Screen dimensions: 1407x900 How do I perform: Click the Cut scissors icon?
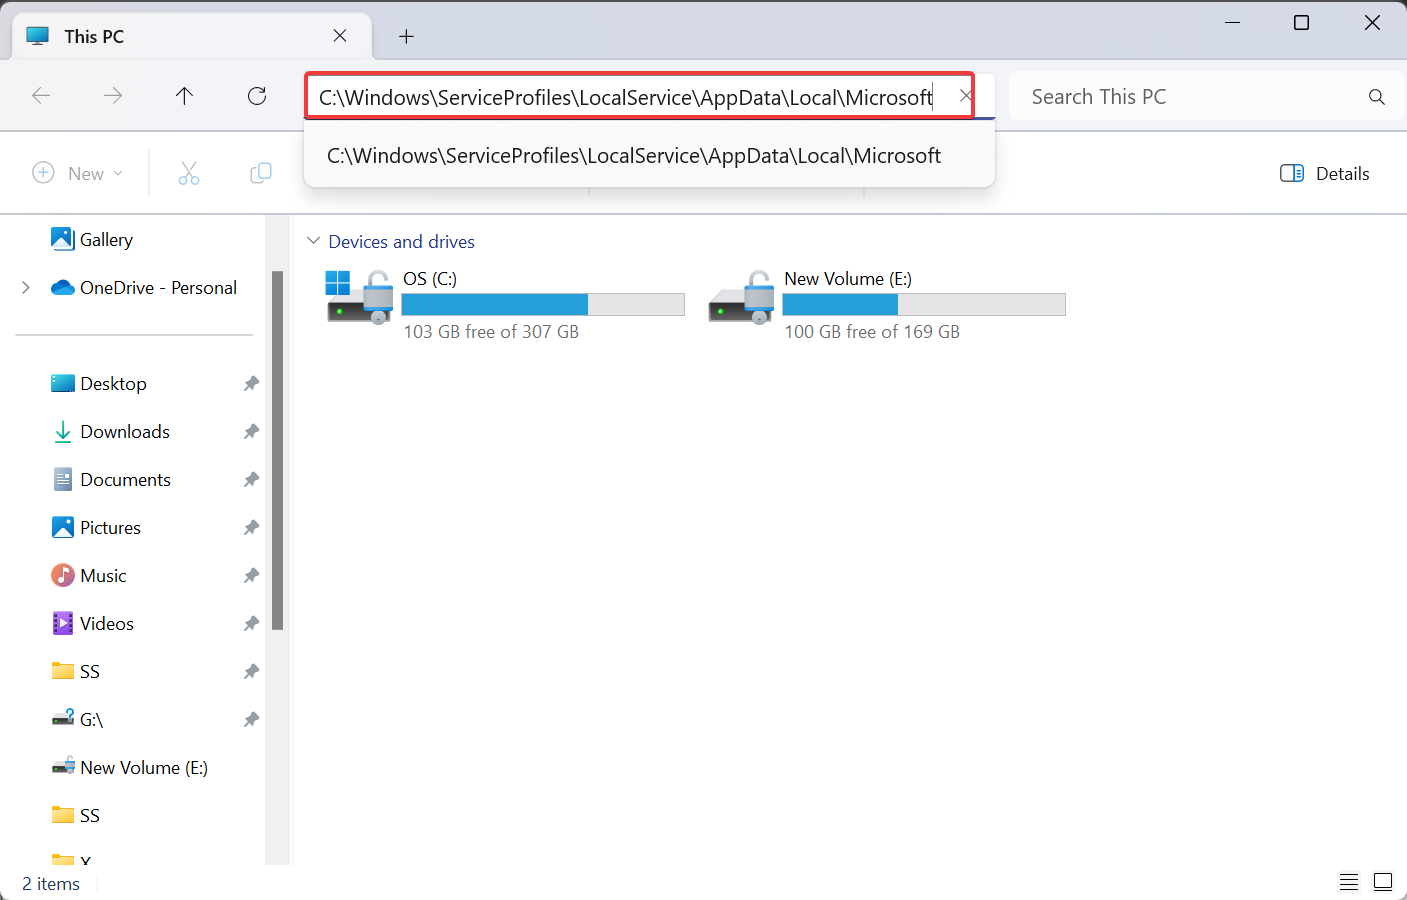point(189,173)
